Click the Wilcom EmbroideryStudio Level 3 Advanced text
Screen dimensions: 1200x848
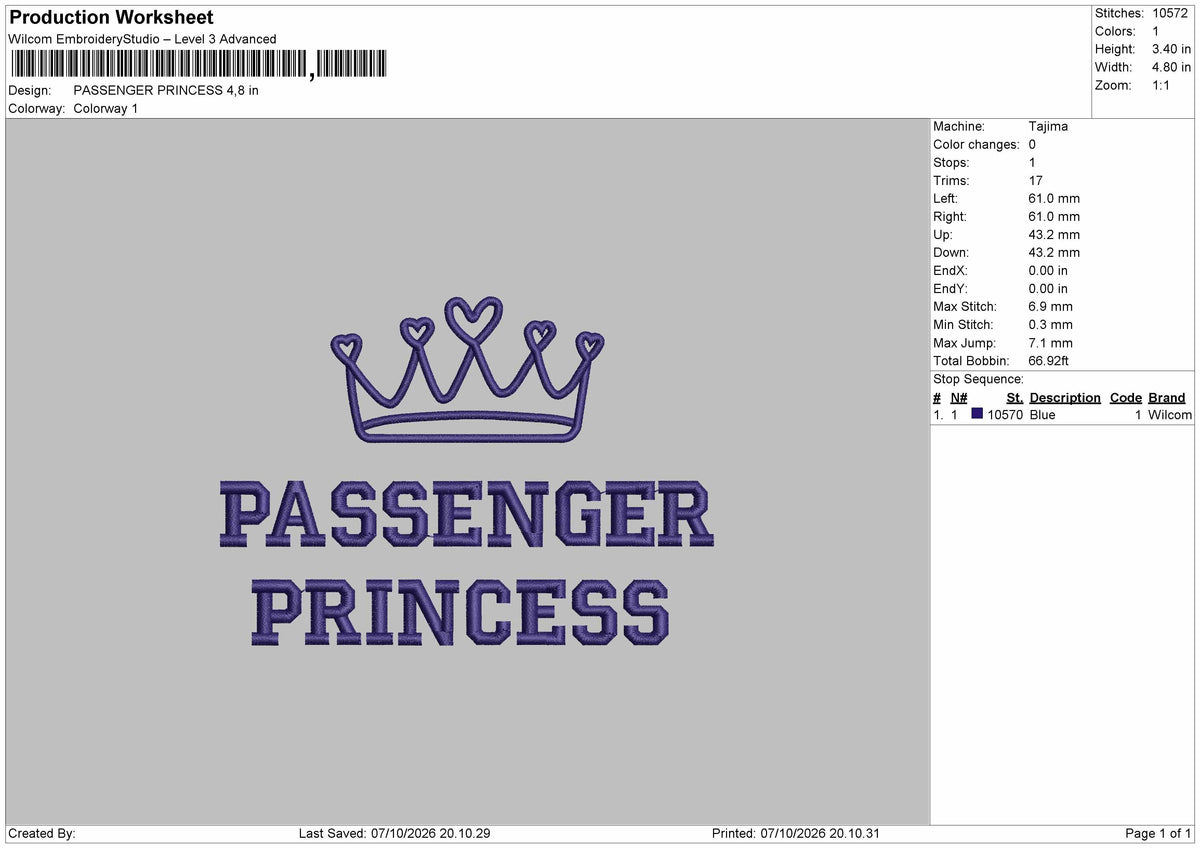(x=142, y=39)
